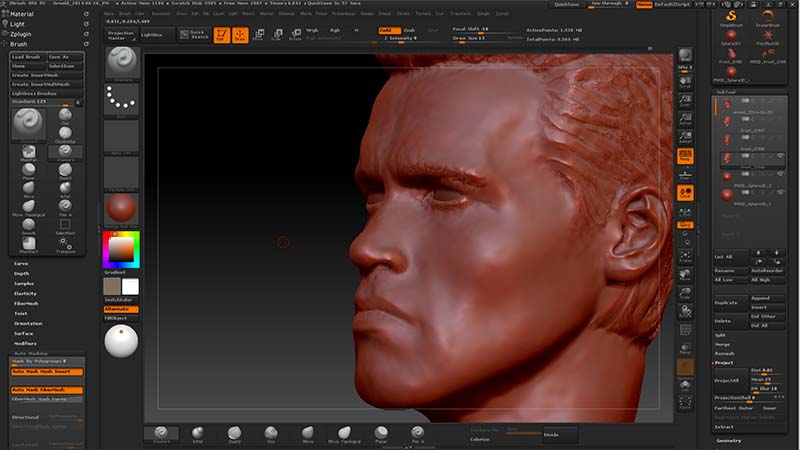Open Projection Master

120,35
